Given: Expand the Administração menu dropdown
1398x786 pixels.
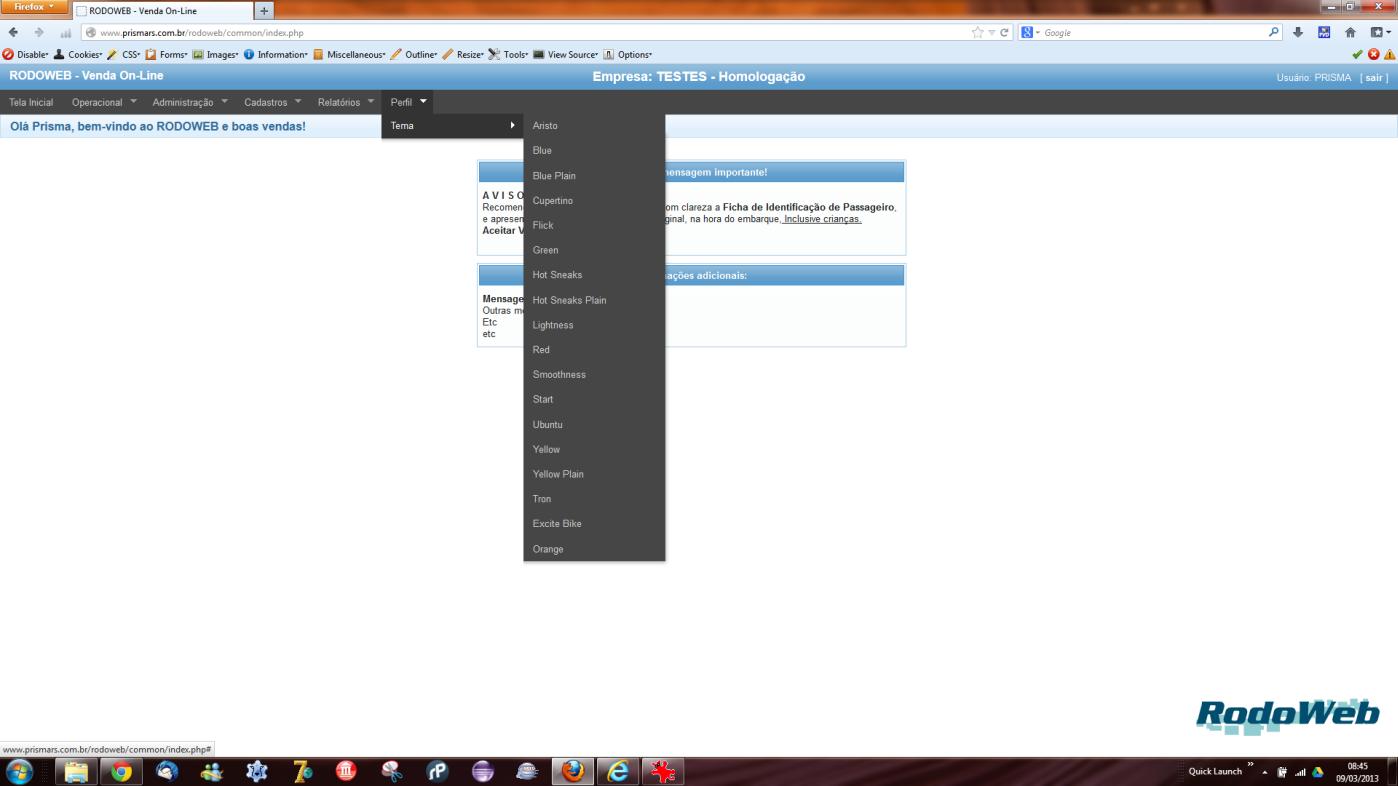Looking at the screenshot, I should pyautogui.click(x=190, y=102).
